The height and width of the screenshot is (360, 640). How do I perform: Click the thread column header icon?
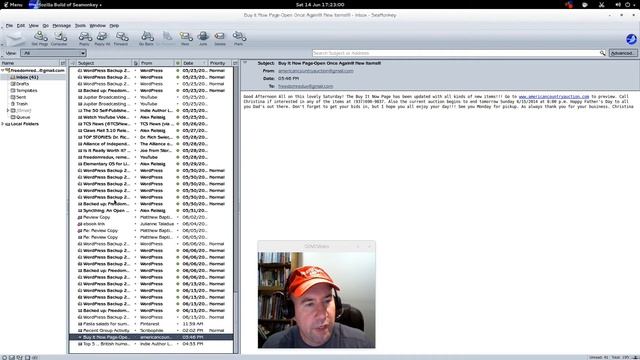tap(73, 63)
